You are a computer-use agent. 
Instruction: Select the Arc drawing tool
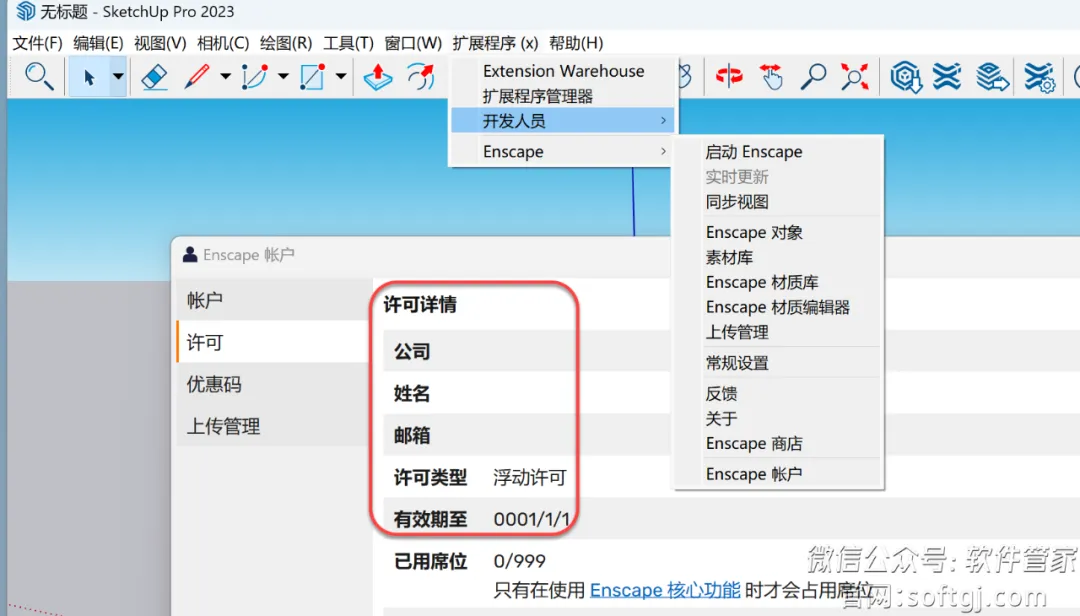[x=255, y=76]
